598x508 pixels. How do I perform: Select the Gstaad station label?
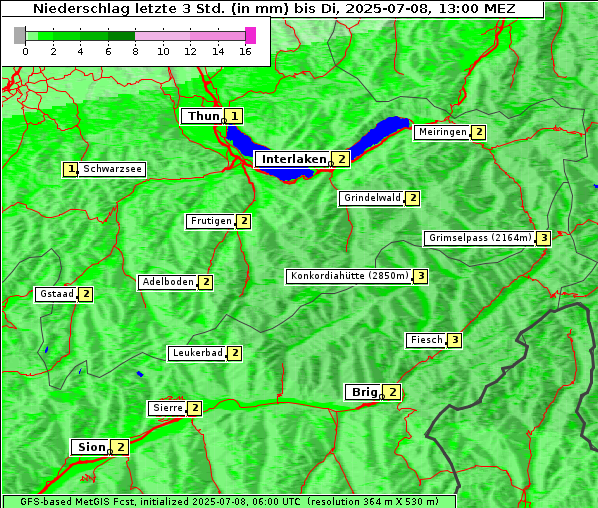[56, 294]
